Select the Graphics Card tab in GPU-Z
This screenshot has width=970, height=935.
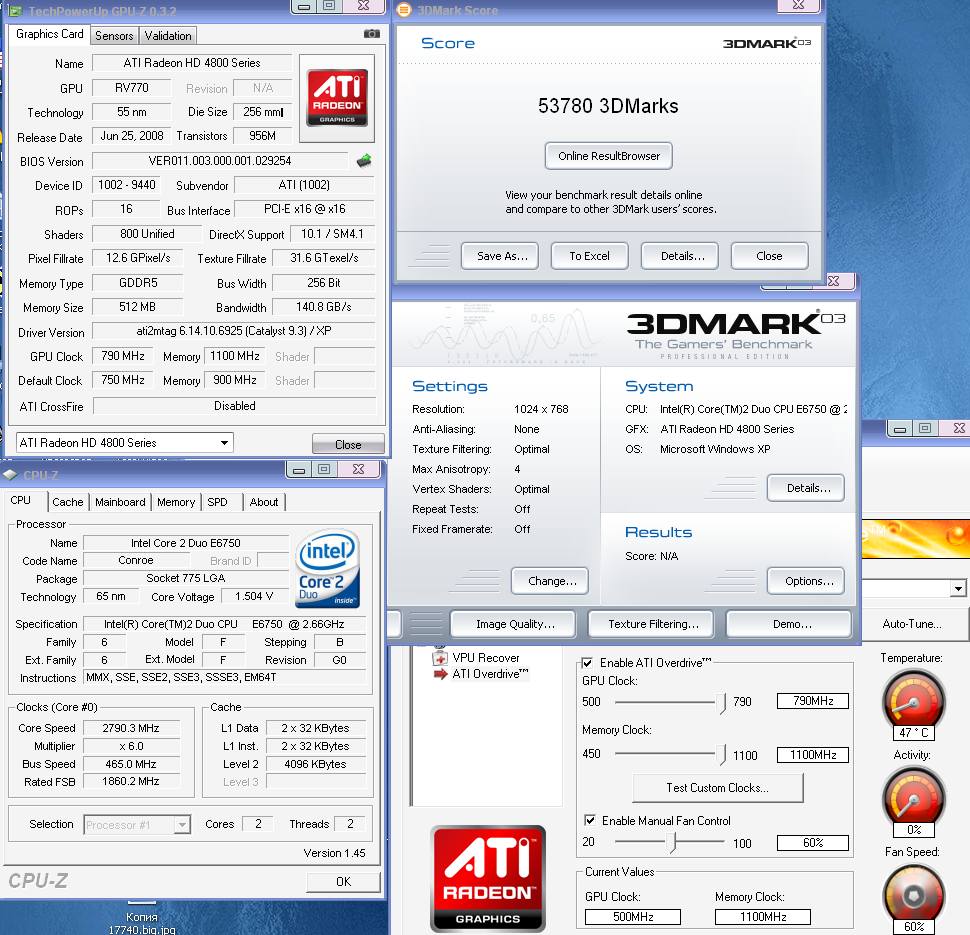click(49, 34)
